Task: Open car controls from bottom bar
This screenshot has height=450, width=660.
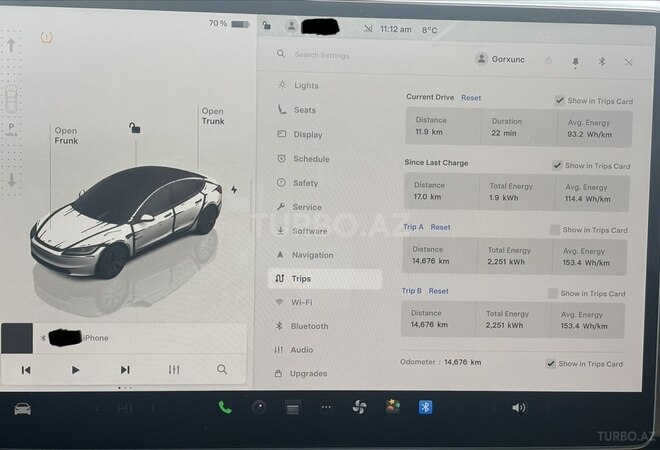Action: 22,409
